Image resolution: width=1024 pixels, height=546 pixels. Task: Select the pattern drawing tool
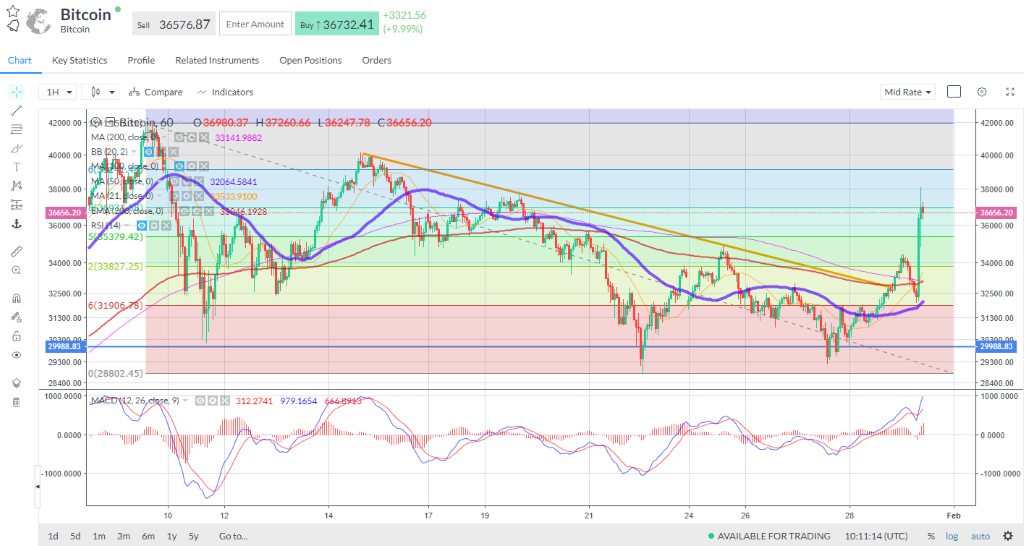(x=16, y=186)
